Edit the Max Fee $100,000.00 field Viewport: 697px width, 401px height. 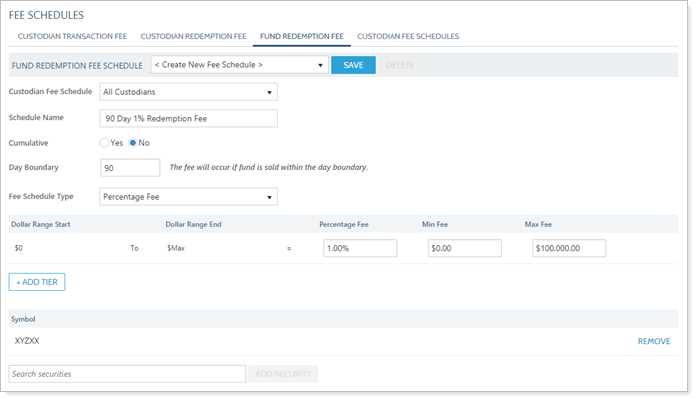click(x=568, y=248)
